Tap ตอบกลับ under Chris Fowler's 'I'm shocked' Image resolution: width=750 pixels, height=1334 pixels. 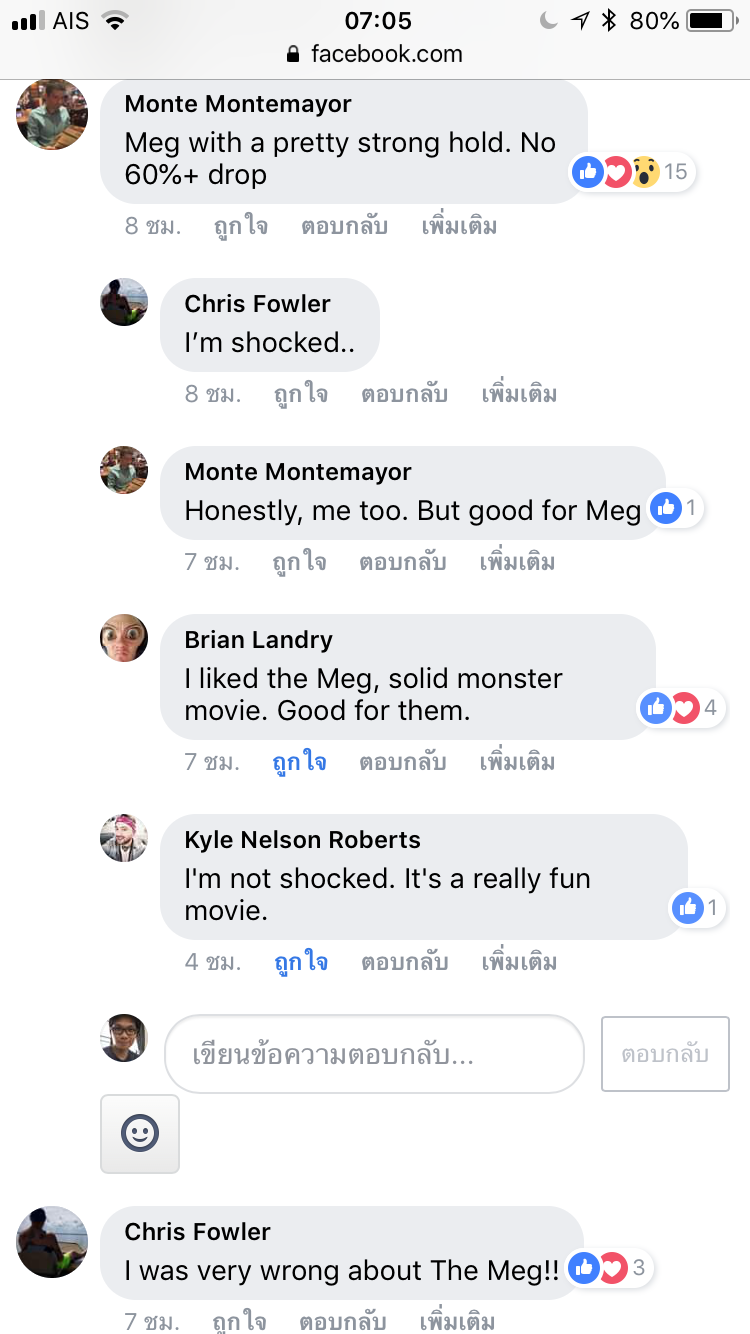[x=404, y=394]
